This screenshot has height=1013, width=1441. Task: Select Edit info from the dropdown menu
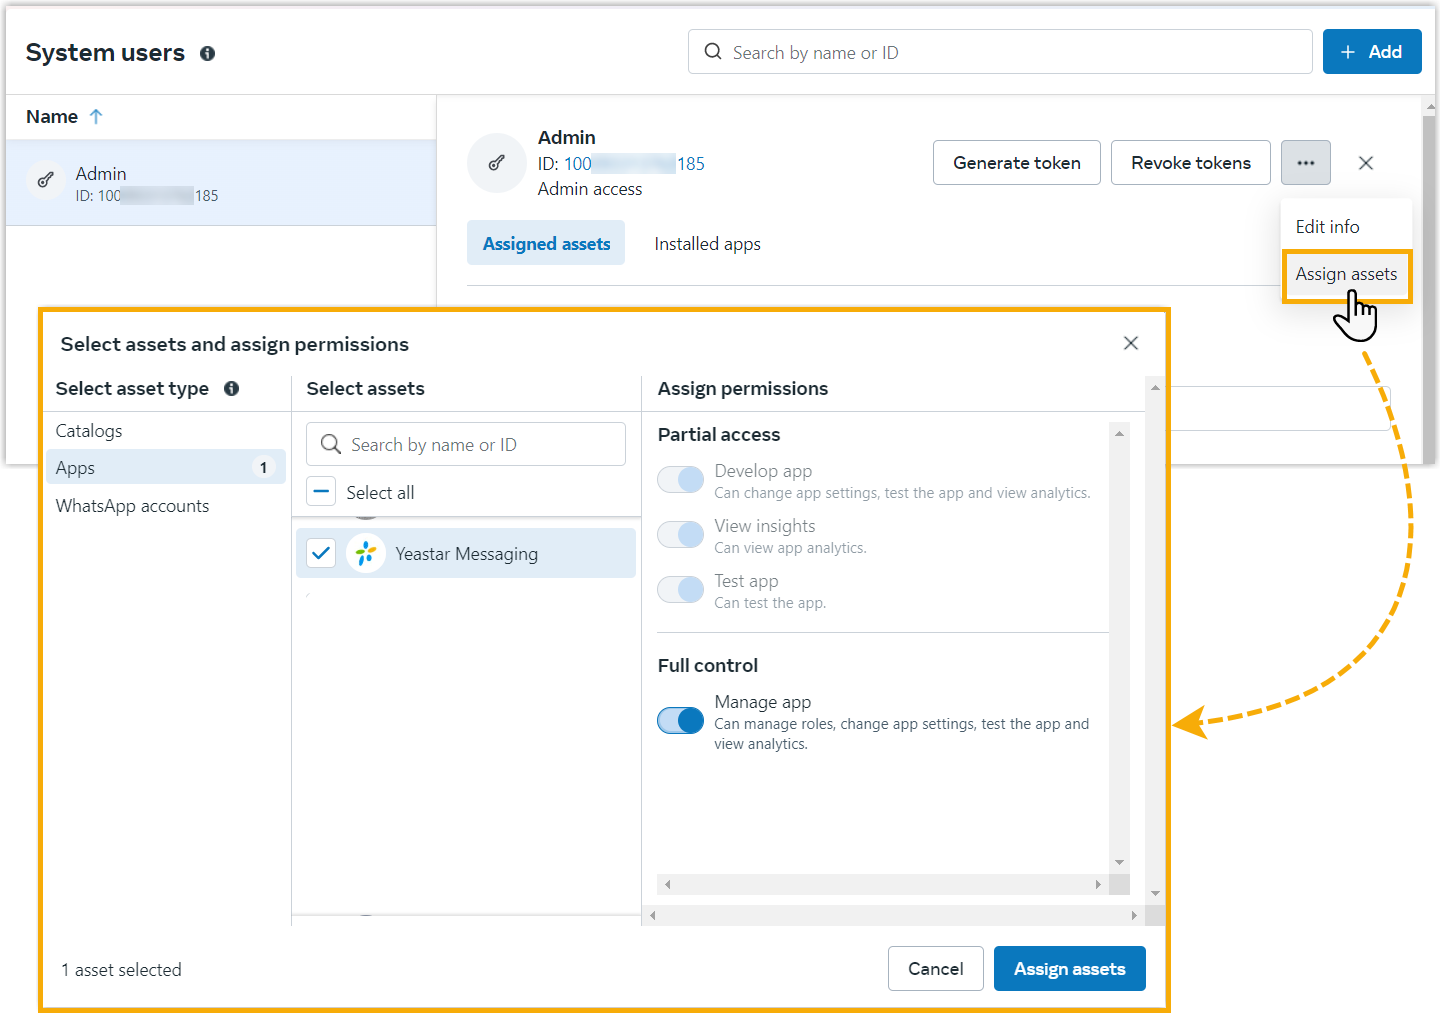pos(1327,227)
